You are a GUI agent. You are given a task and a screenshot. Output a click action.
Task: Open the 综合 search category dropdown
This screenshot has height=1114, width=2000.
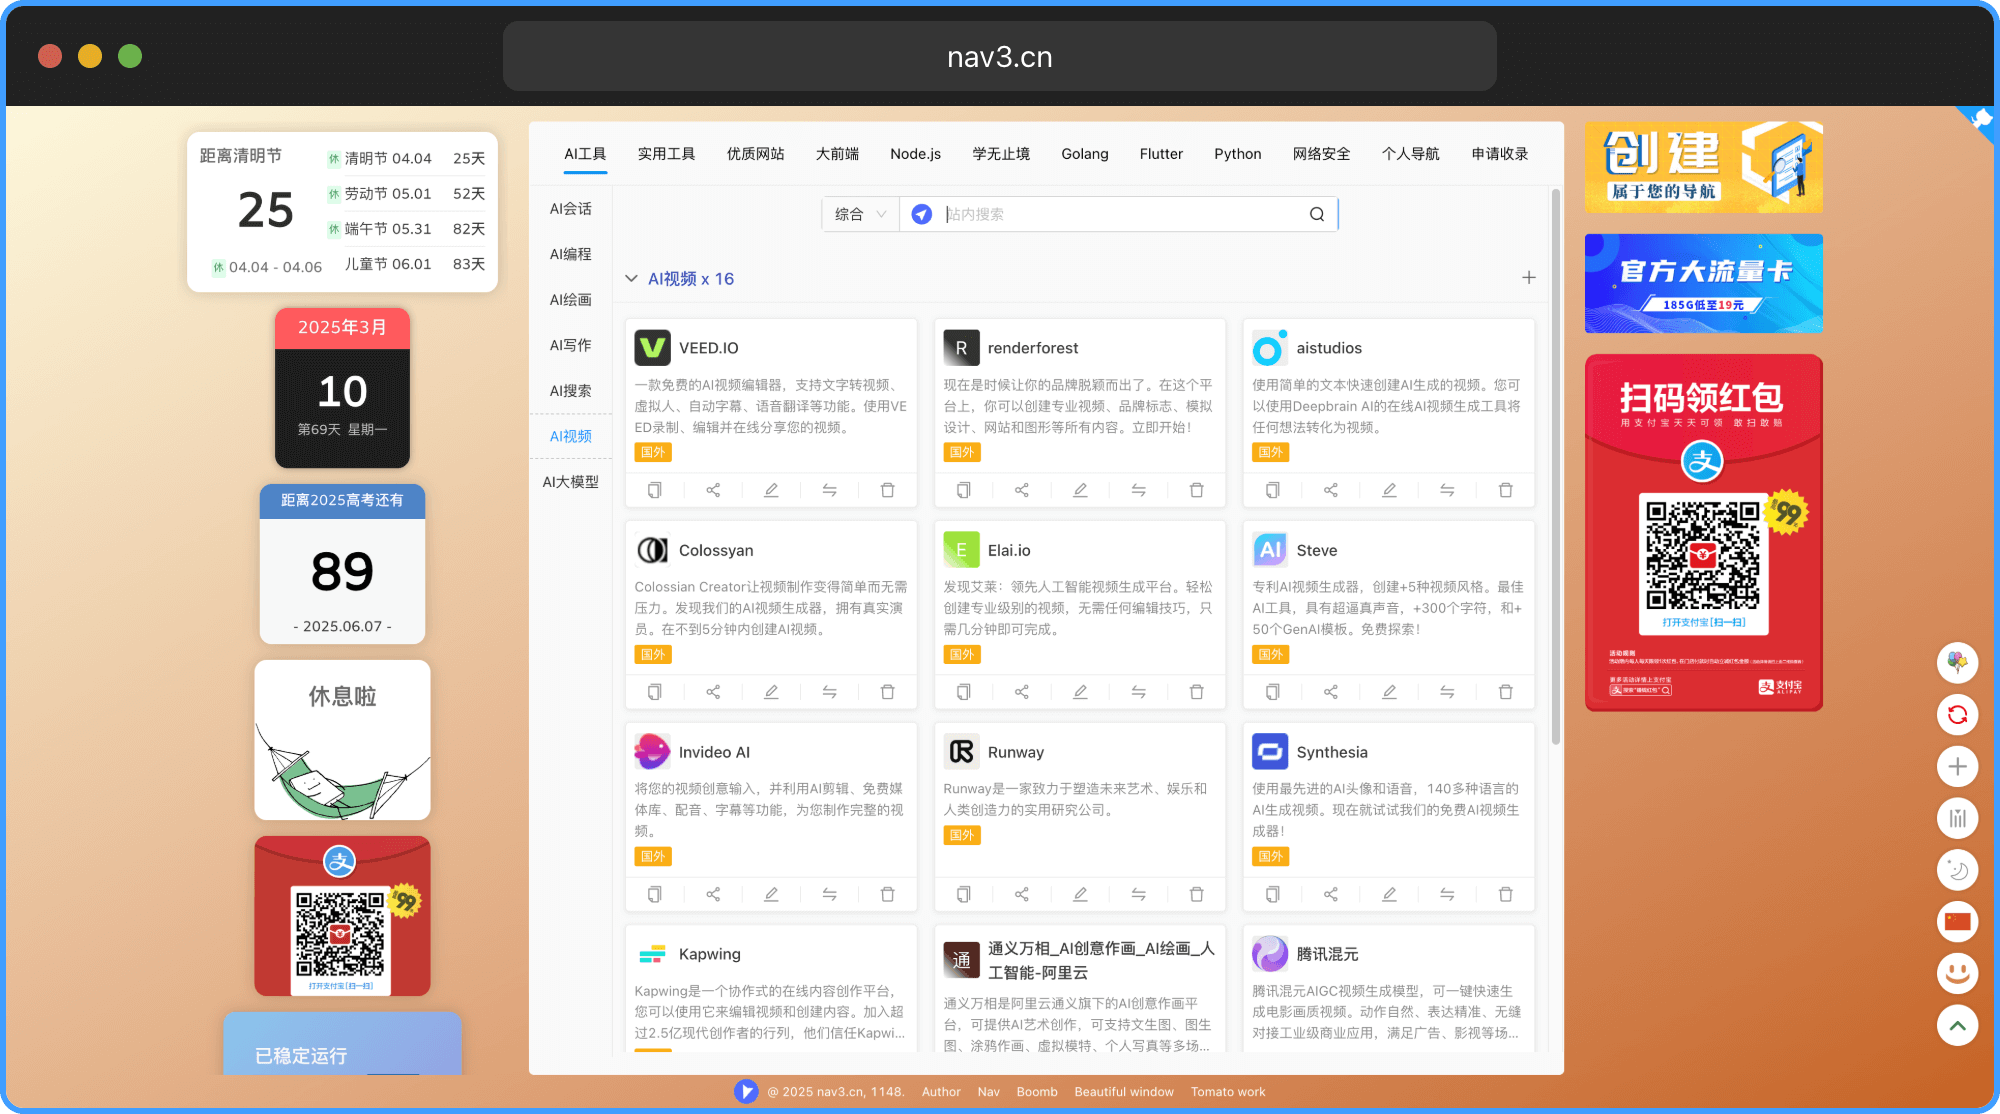click(860, 214)
